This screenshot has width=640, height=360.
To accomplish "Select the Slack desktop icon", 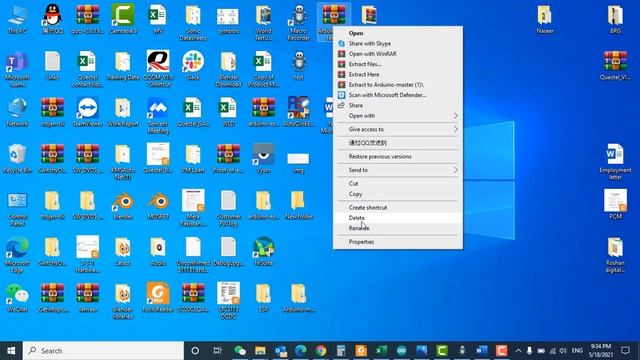I will (x=193, y=65).
